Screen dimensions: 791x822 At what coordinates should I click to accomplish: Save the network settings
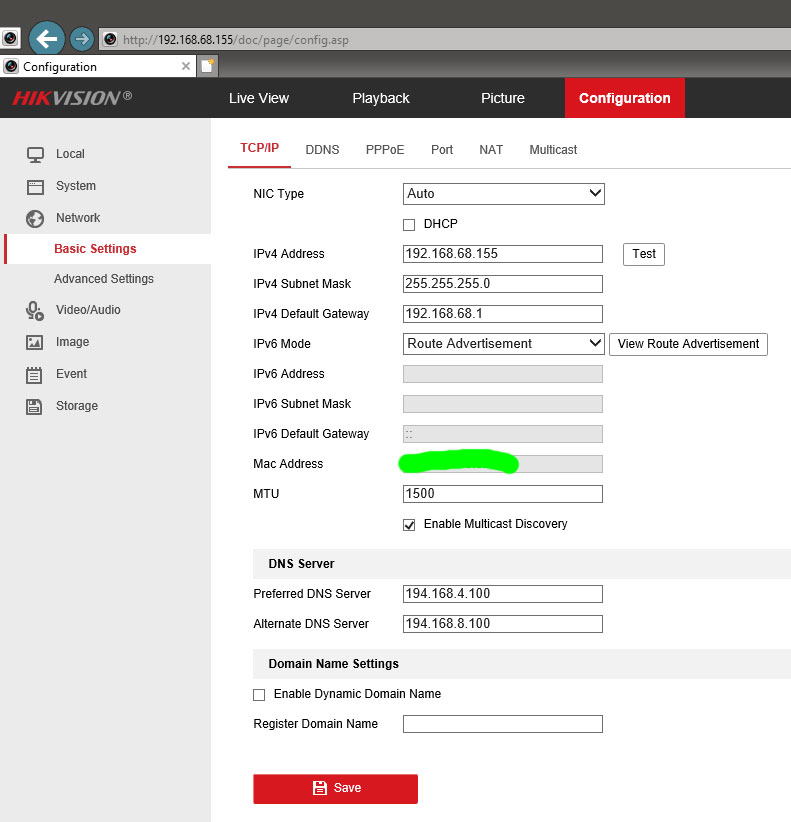click(x=335, y=788)
